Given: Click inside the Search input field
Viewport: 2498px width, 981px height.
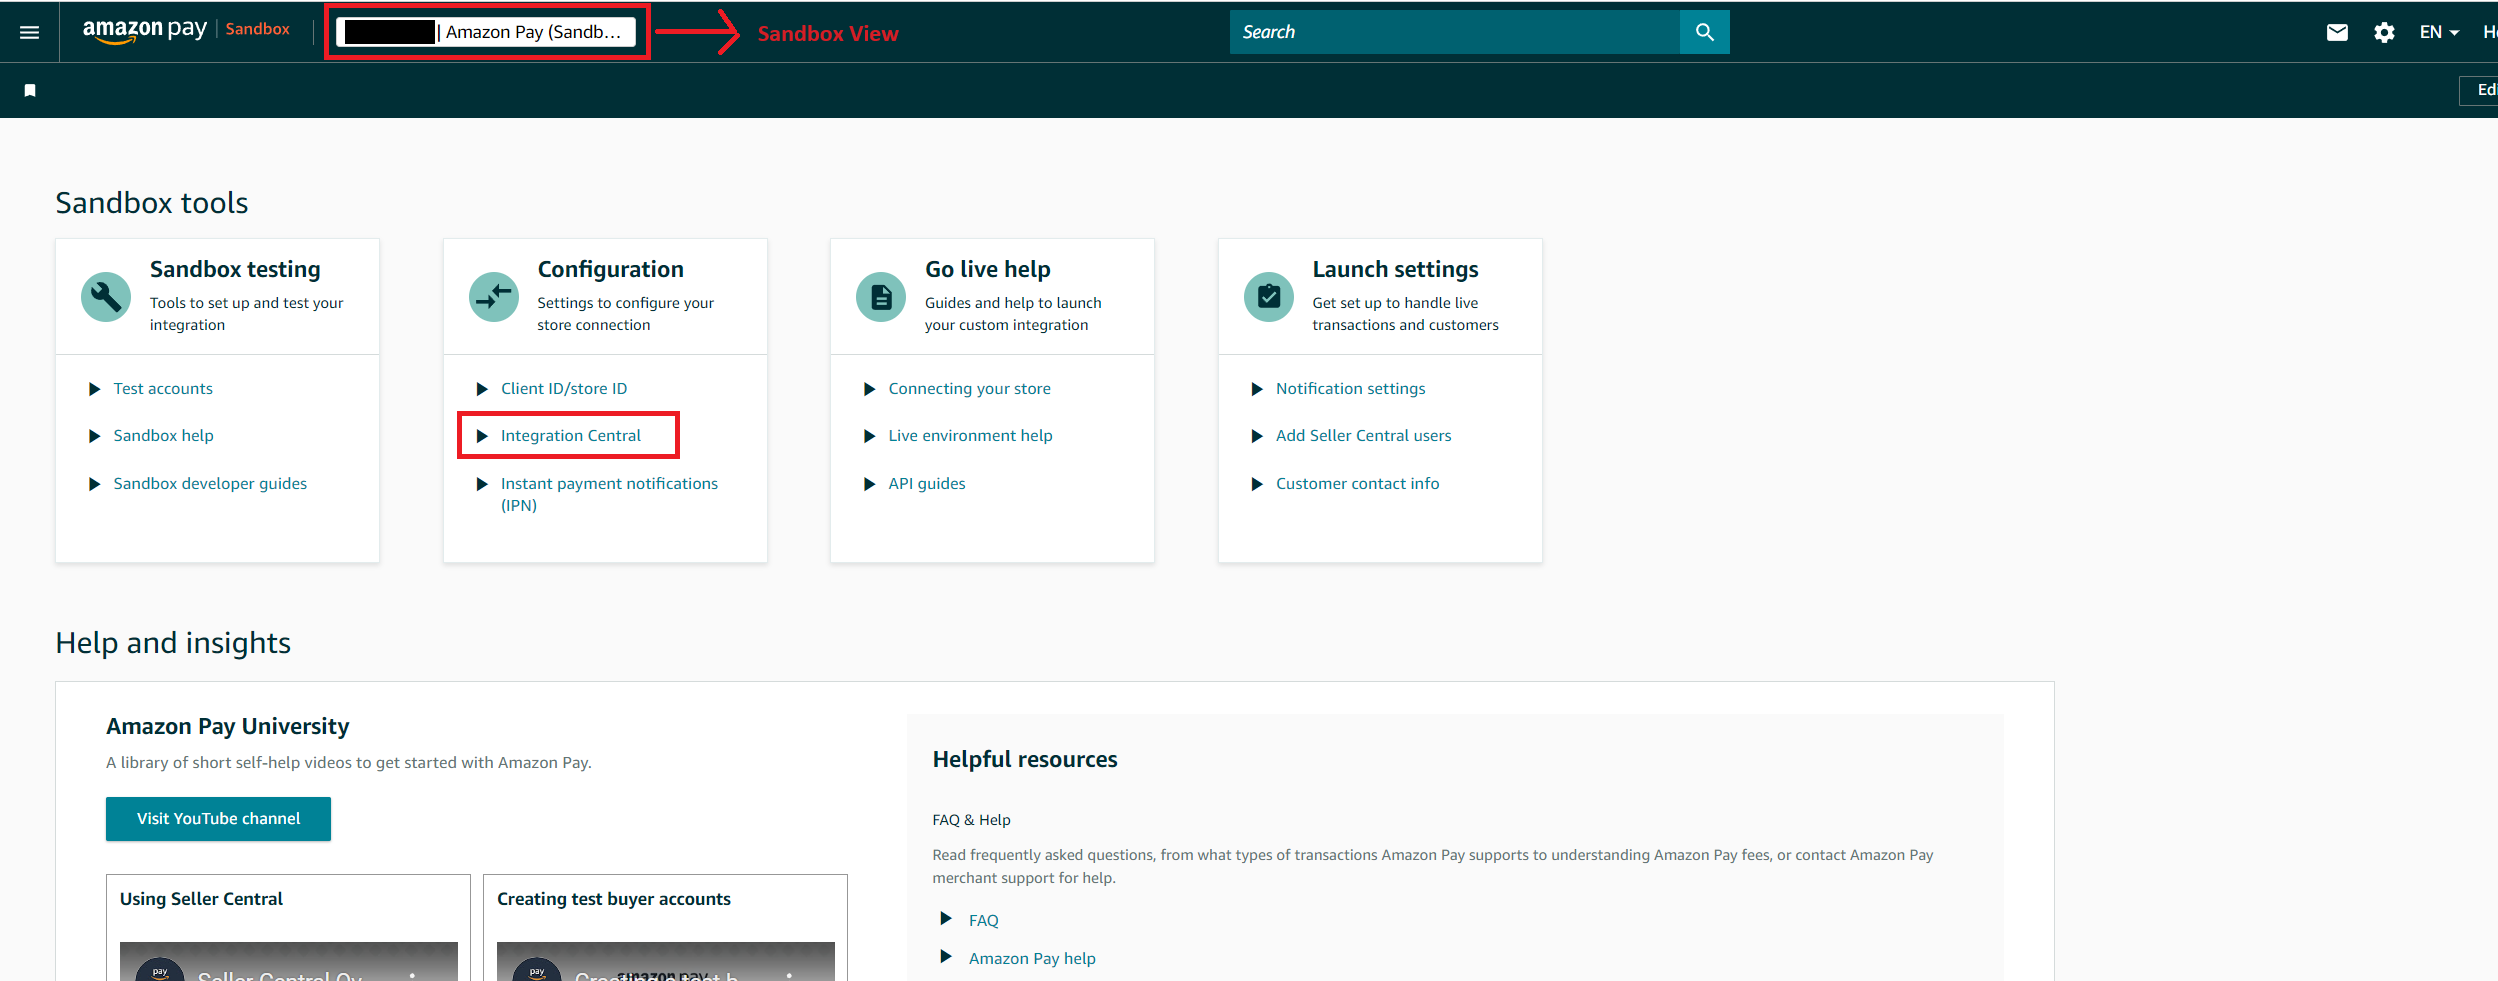Looking at the screenshot, I should click(1450, 31).
